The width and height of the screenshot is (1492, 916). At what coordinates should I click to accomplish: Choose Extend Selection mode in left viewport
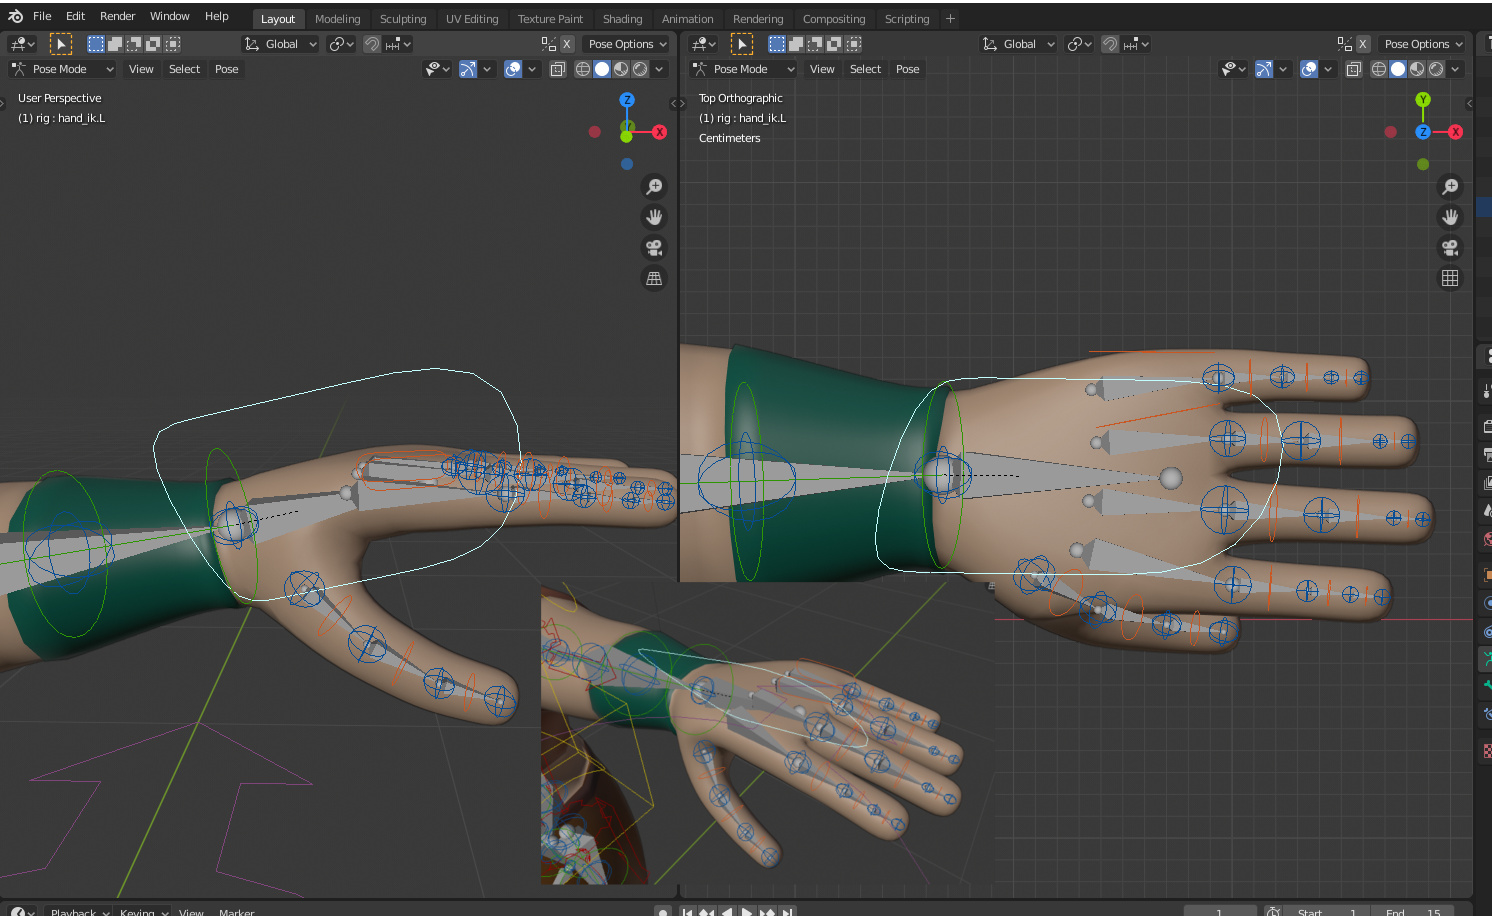[115, 44]
